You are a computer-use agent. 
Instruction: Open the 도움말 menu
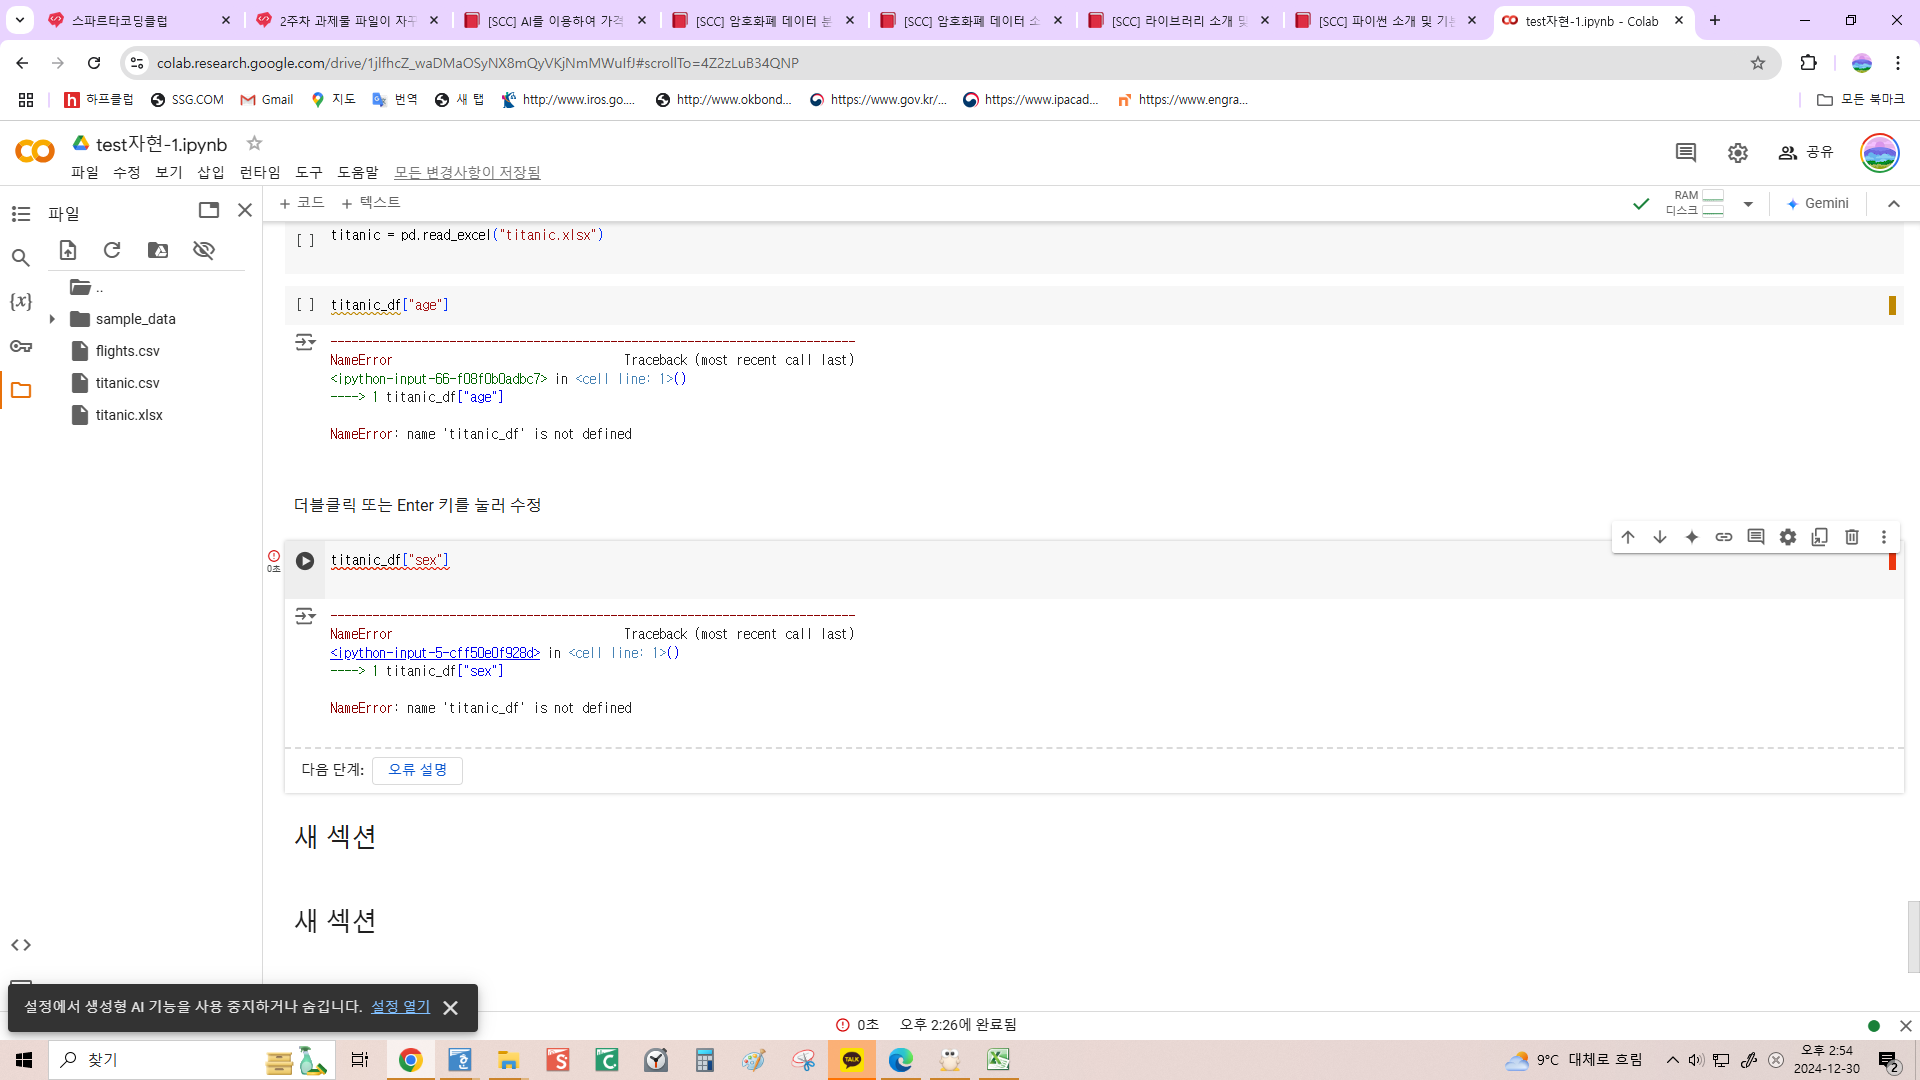(x=358, y=172)
